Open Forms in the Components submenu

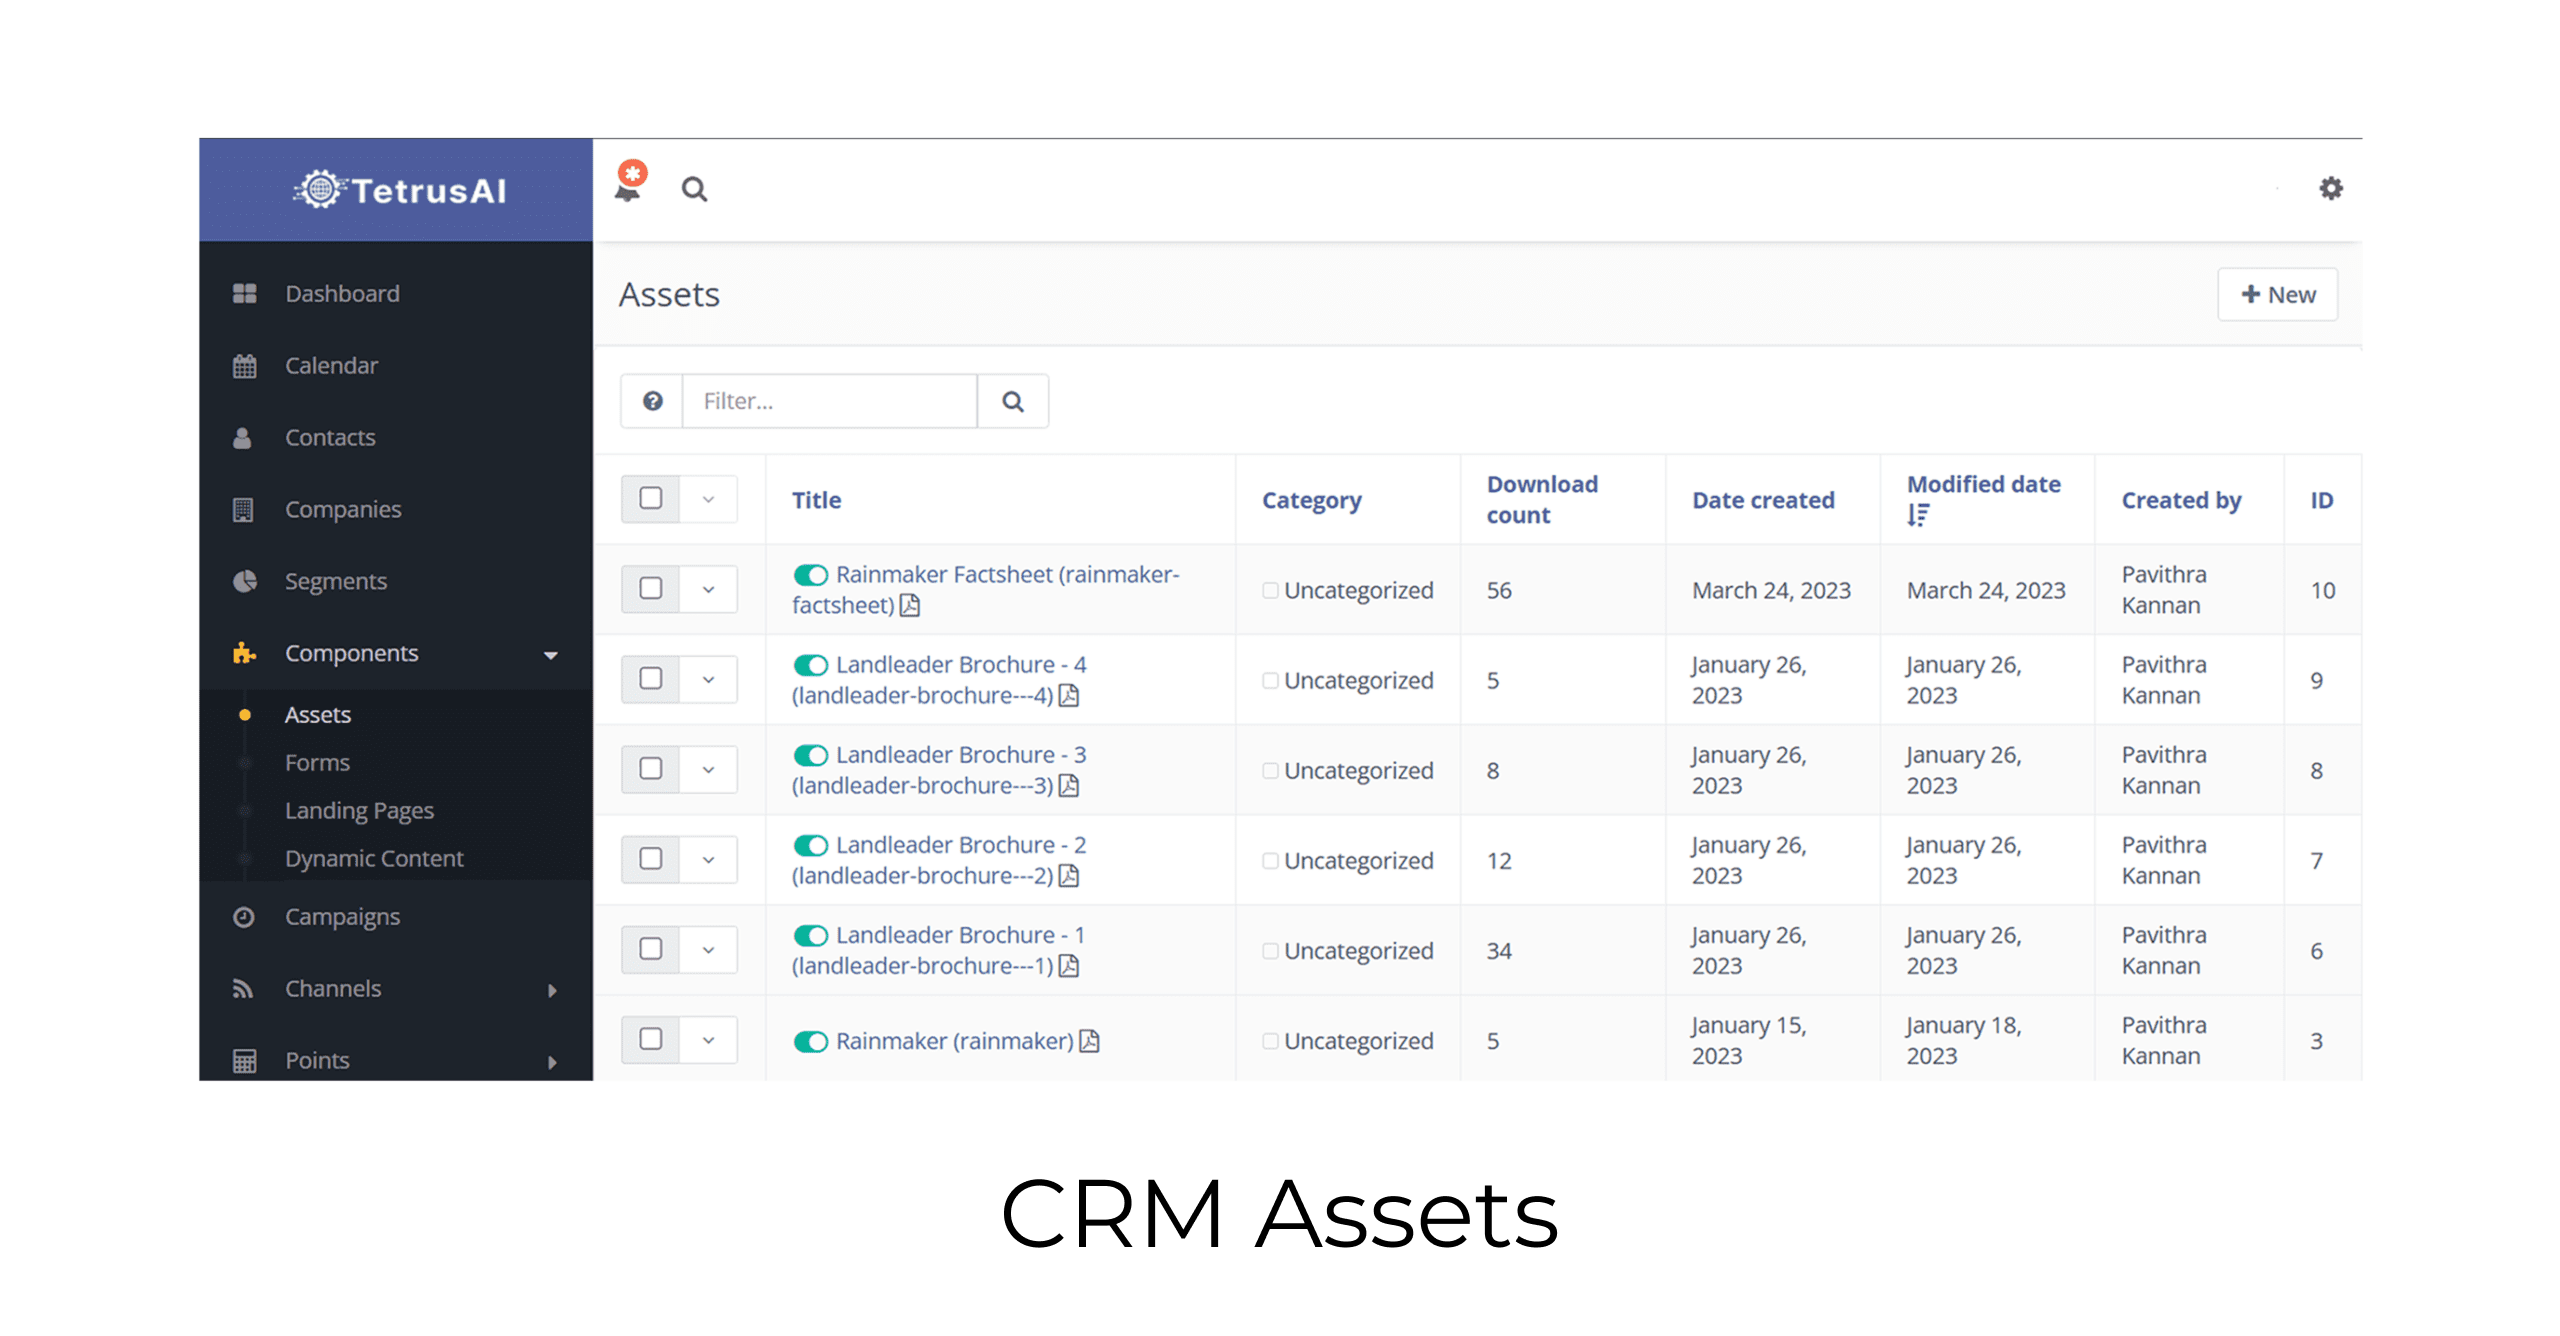[x=317, y=762]
